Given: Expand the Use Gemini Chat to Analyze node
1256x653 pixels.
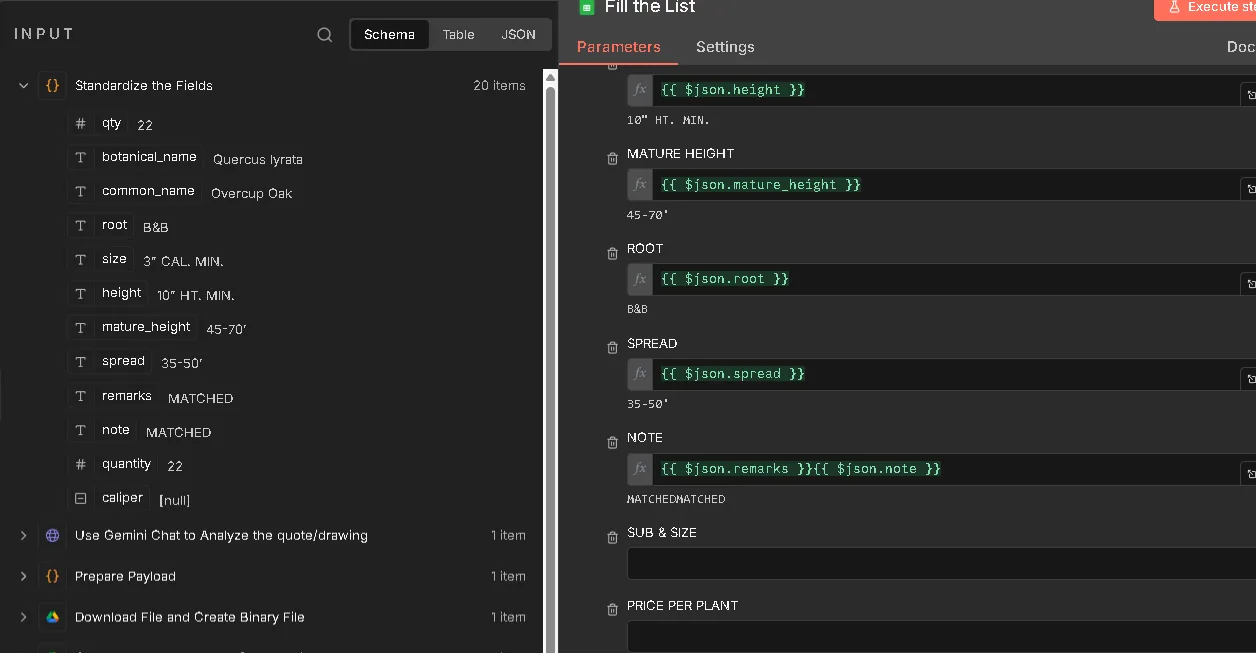Looking at the screenshot, I should click(x=23, y=536).
